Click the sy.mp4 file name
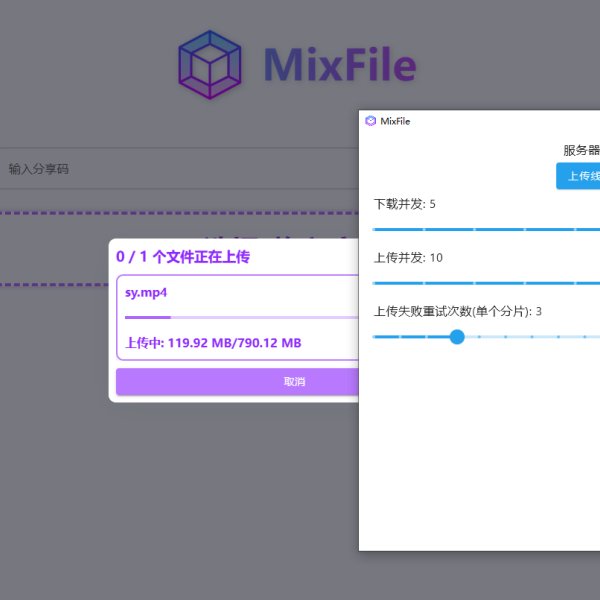 pyautogui.click(x=146, y=293)
